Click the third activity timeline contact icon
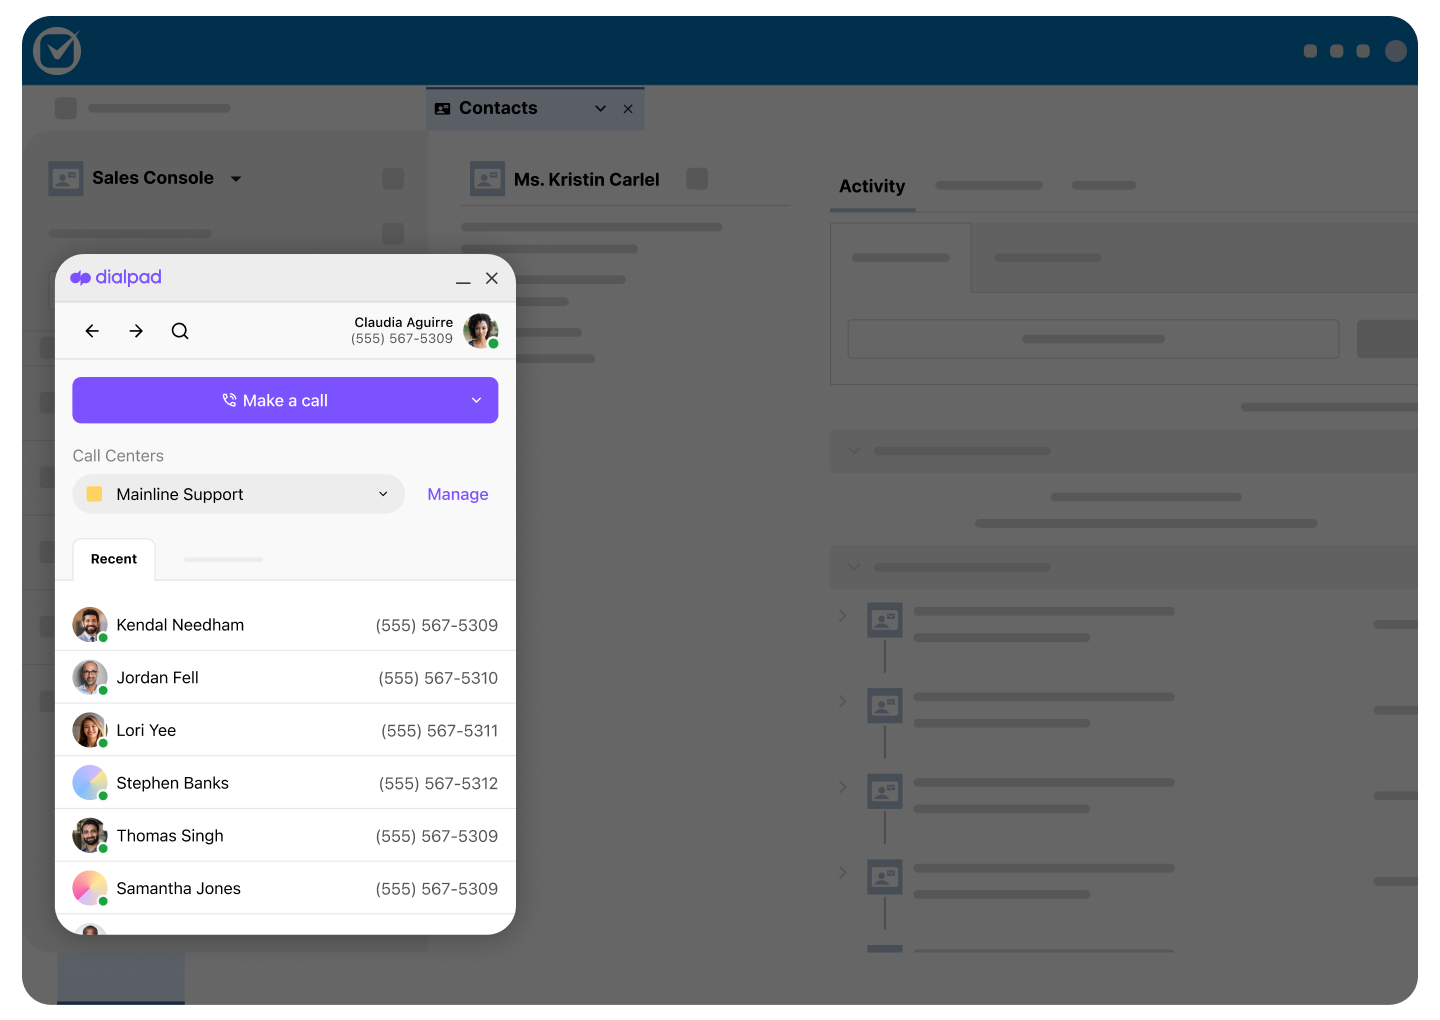This screenshot has height=1020, width=1440. 885,792
